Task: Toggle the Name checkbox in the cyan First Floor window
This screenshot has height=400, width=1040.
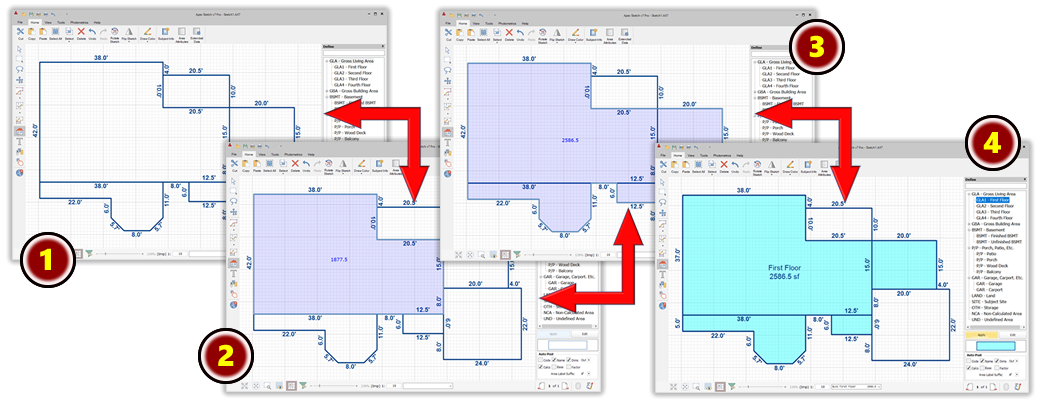Action: point(982,361)
